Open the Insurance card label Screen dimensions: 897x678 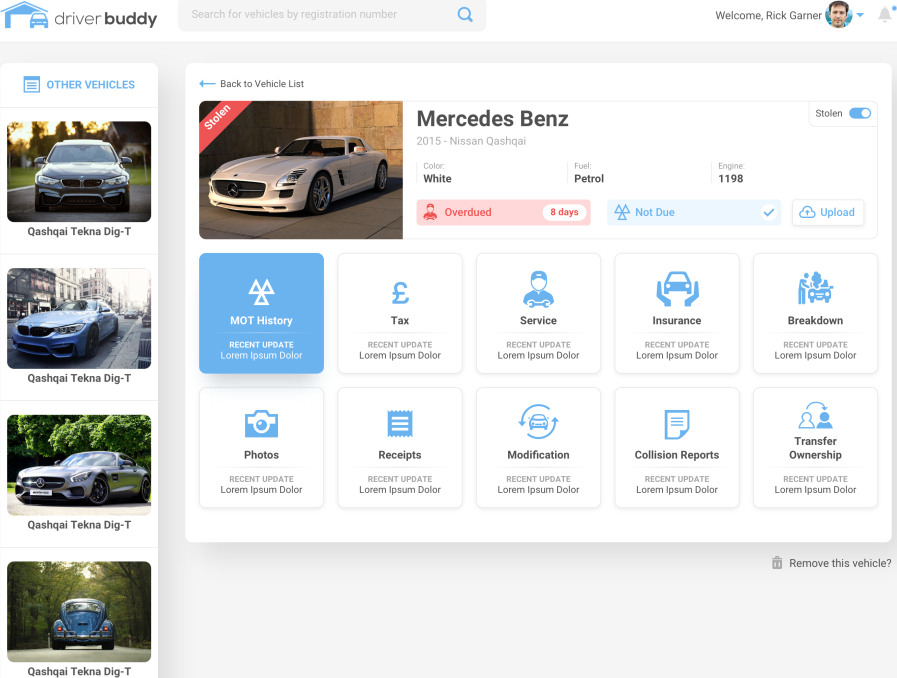(x=677, y=320)
